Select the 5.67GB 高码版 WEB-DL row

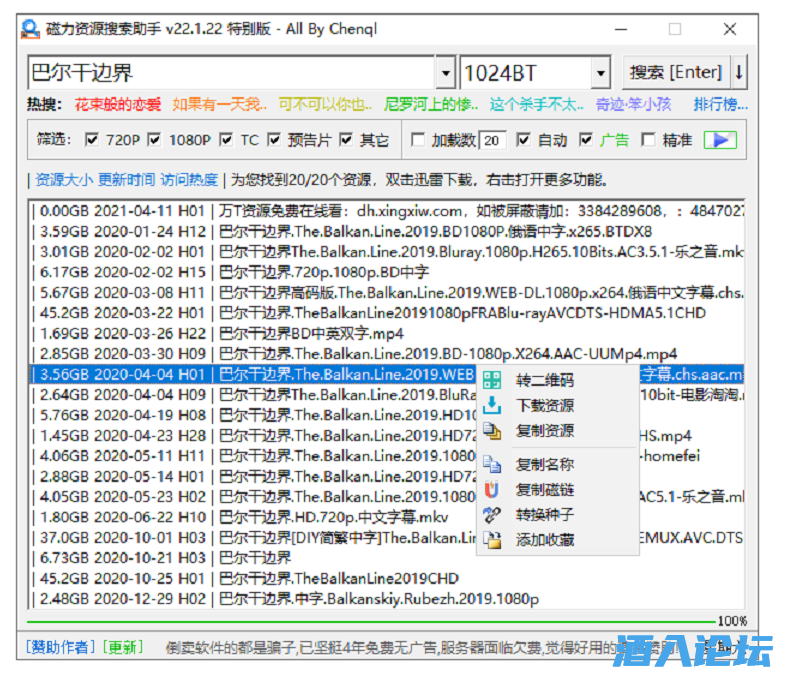point(386,293)
